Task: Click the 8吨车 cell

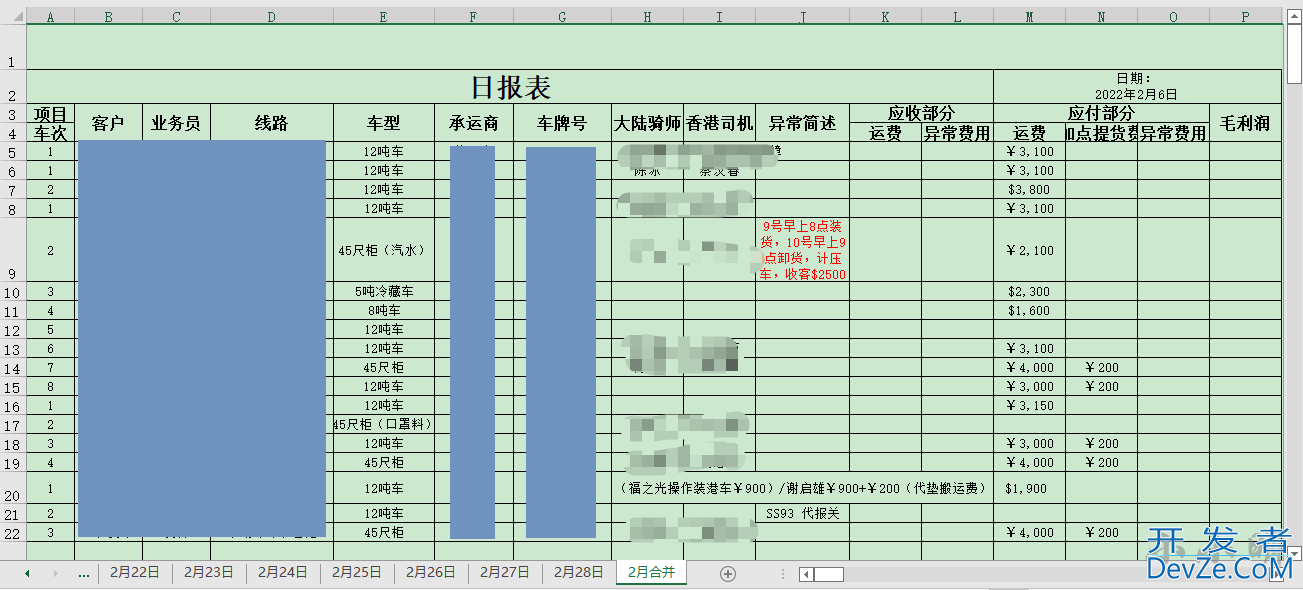Action: (x=384, y=311)
